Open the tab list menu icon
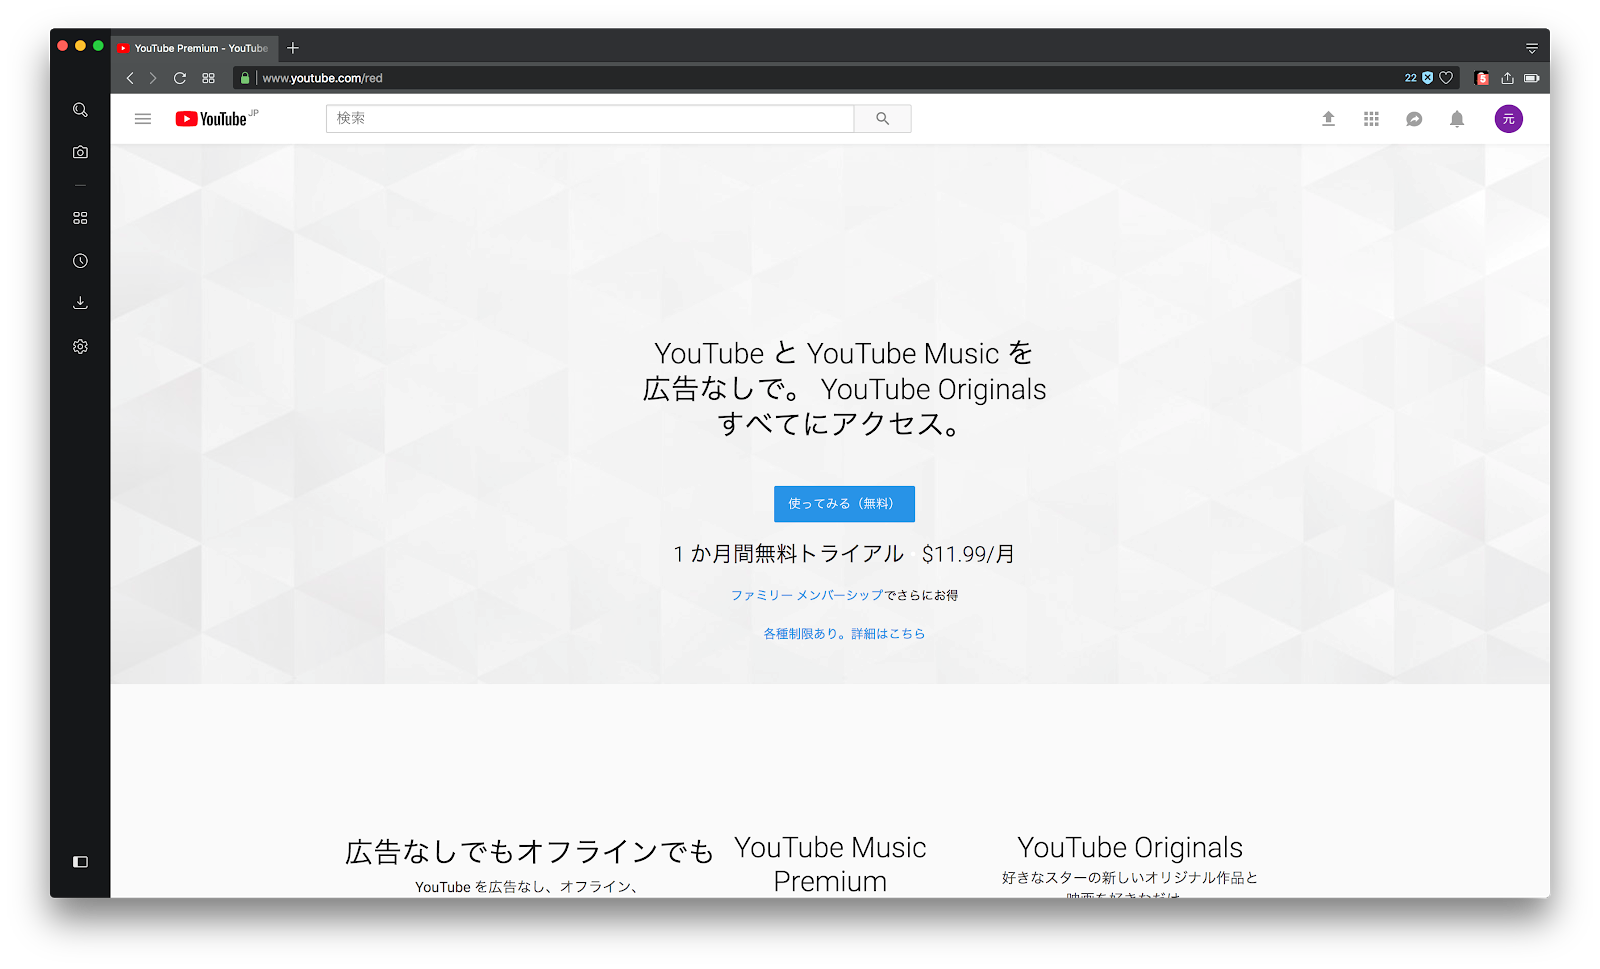Screen dimensions: 1600x969 tap(1532, 48)
